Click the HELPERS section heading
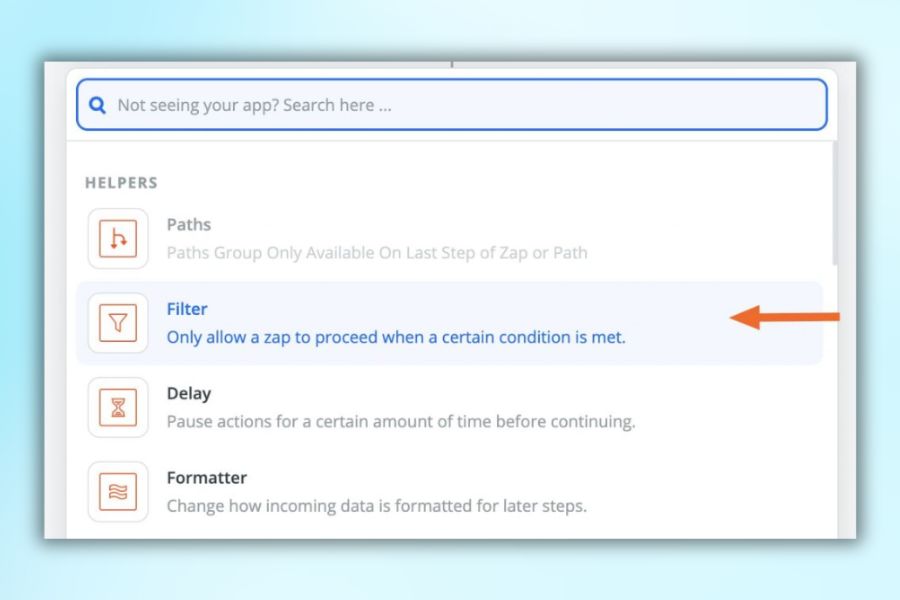 pyautogui.click(x=121, y=183)
